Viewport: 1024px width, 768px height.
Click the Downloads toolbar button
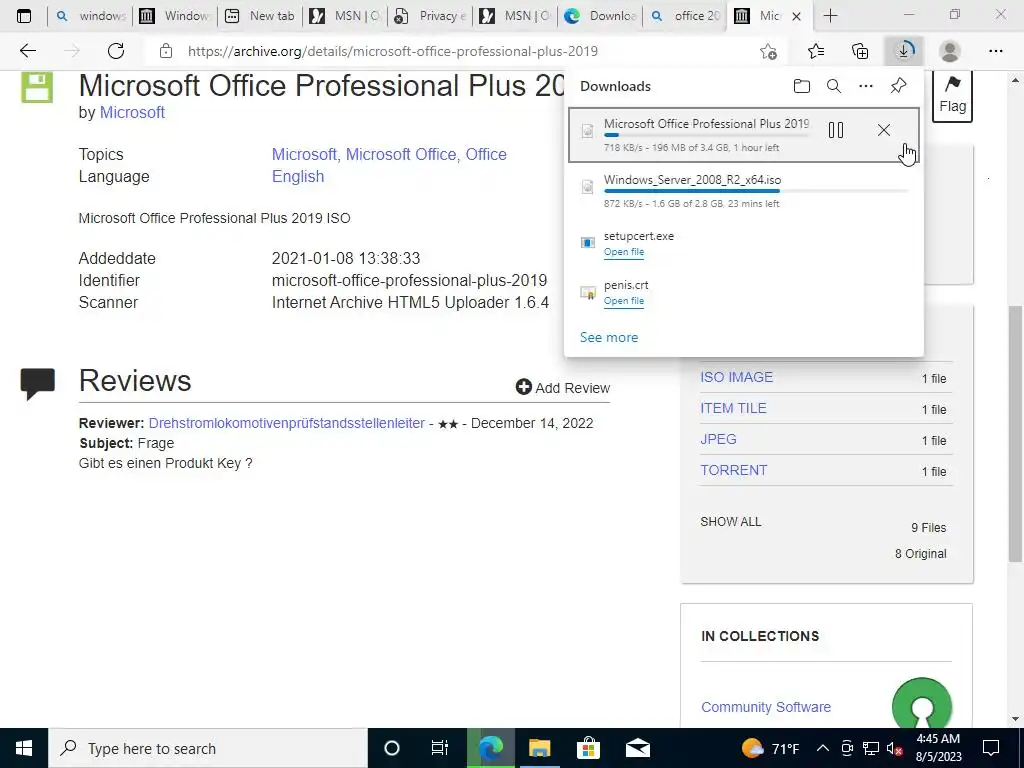904,51
